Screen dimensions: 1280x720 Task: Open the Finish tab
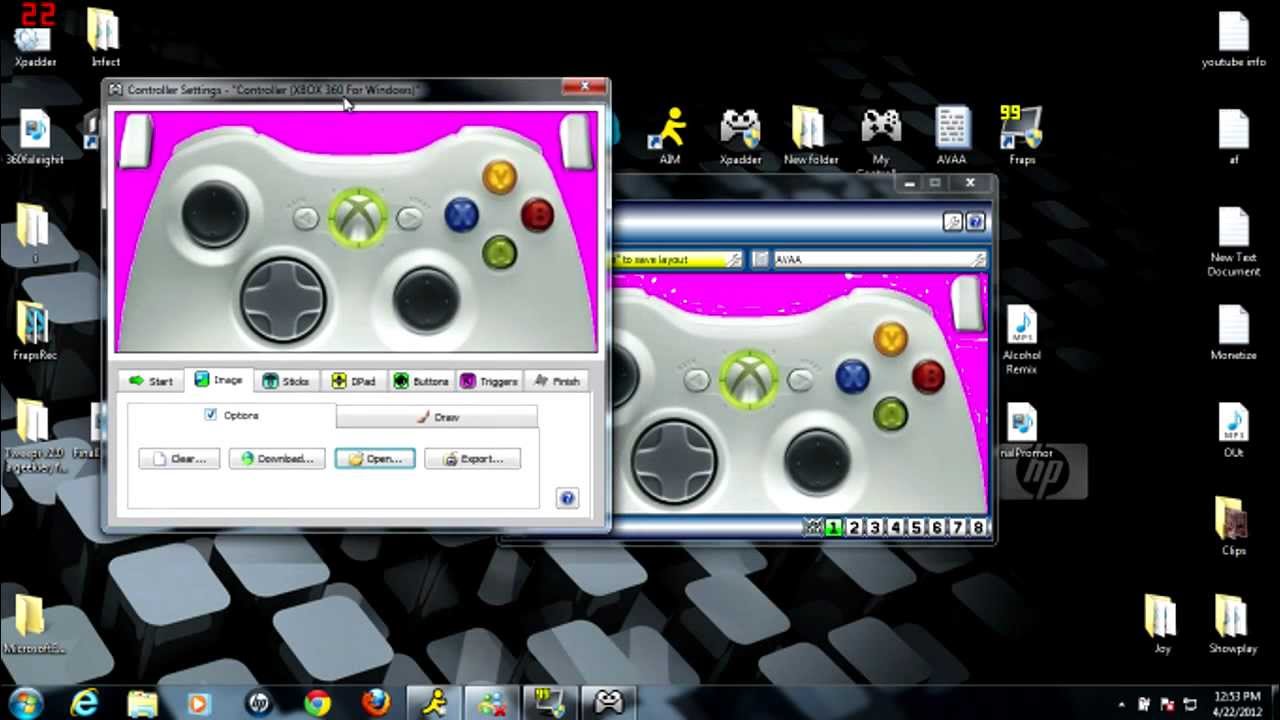556,381
